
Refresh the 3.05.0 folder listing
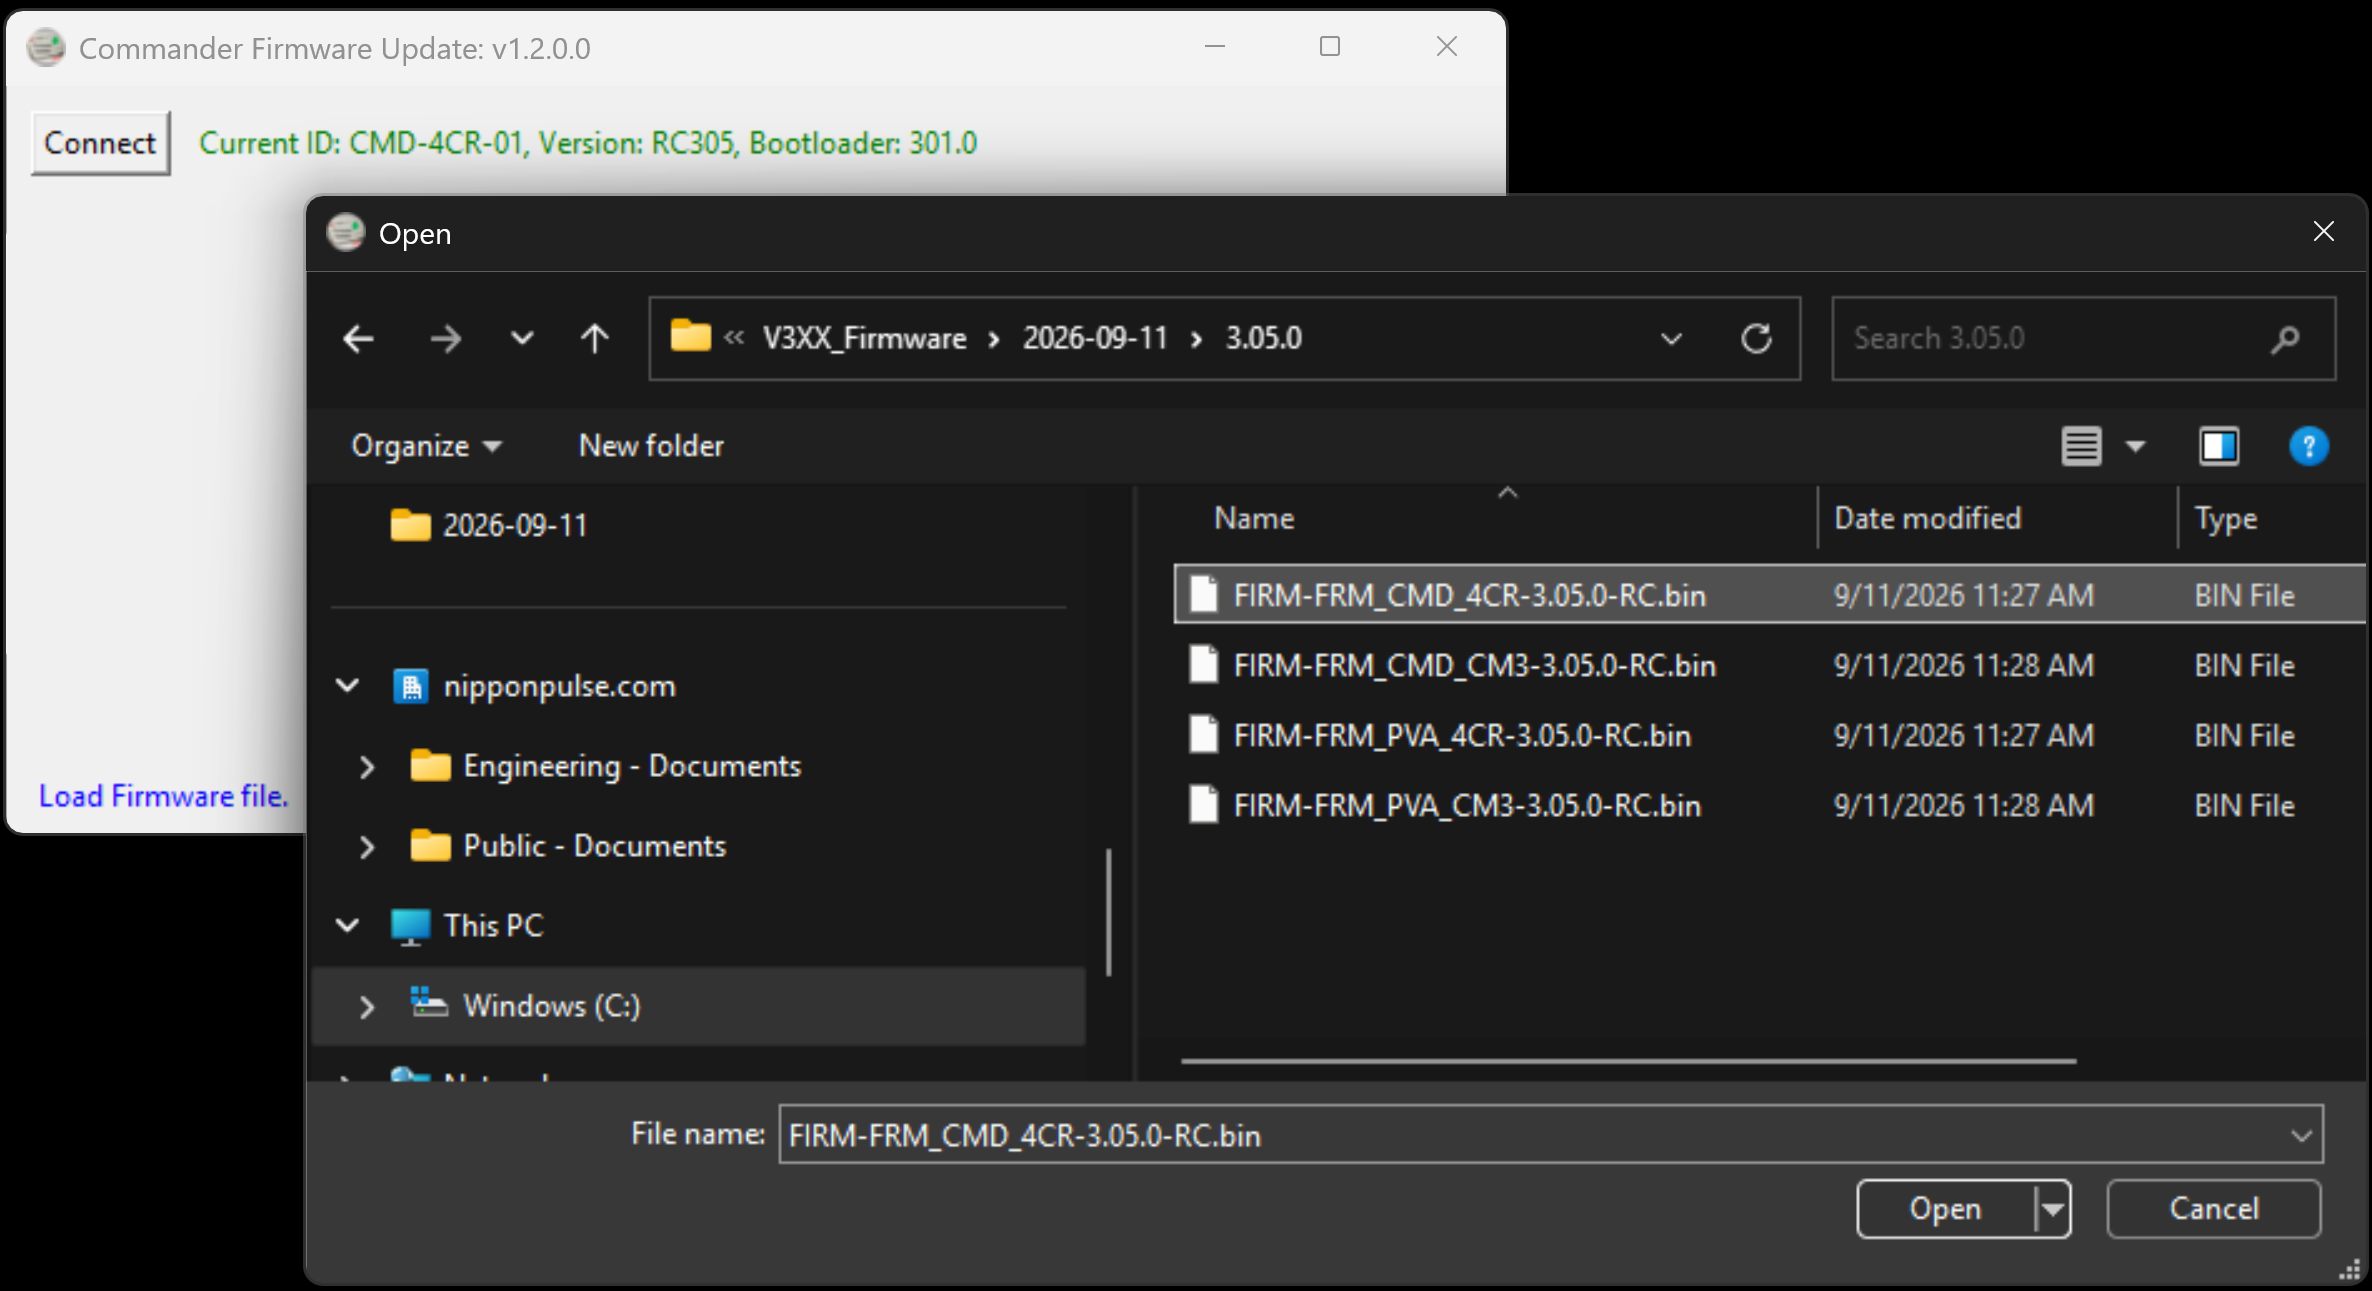tap(1756, 339)
